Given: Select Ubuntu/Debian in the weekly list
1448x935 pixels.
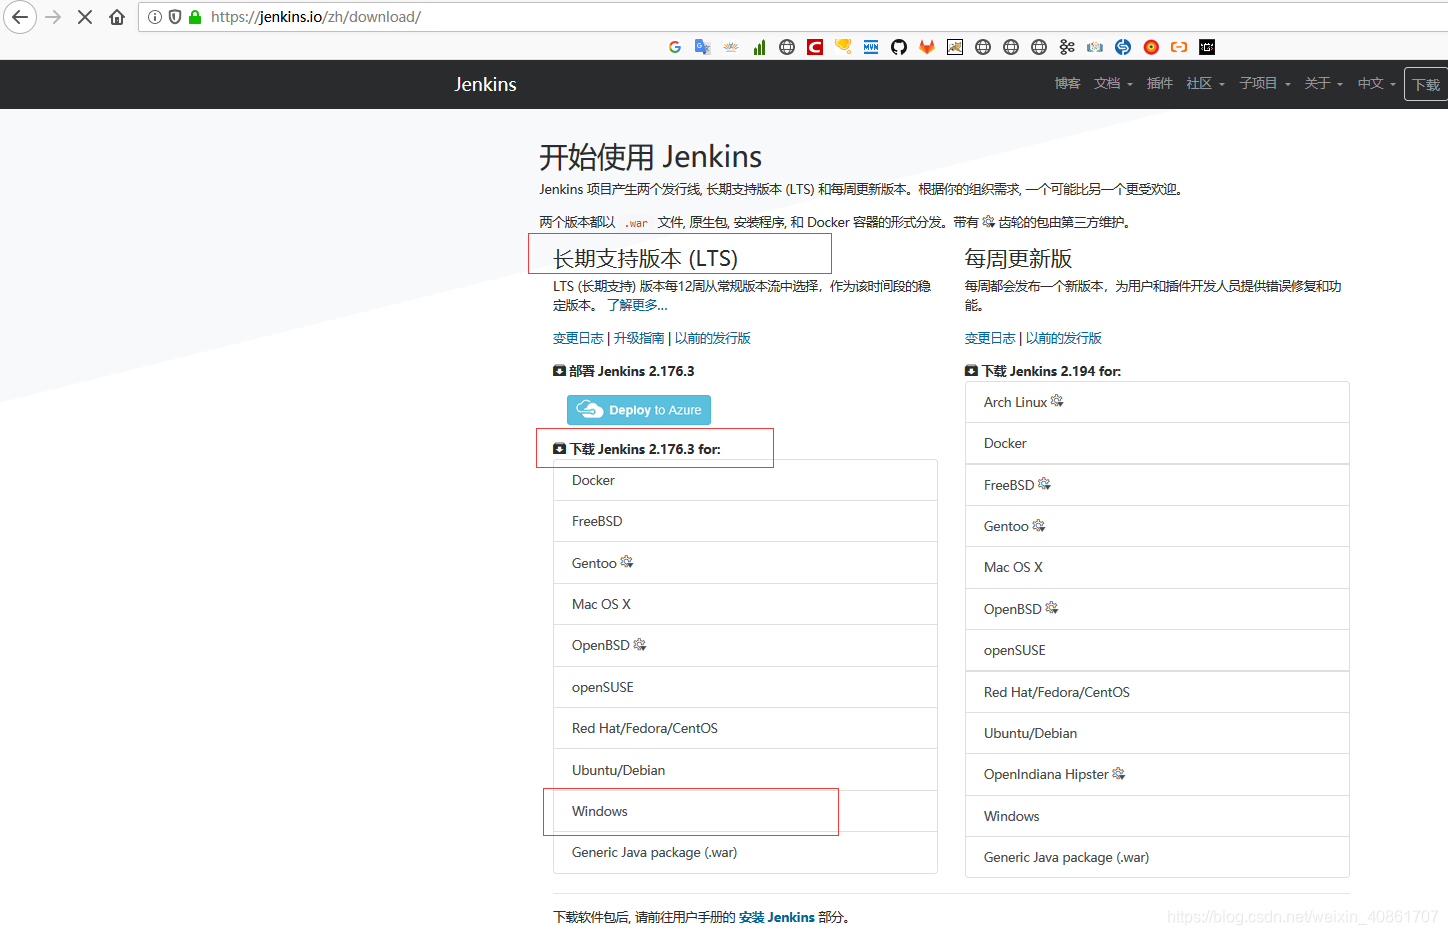Looking at the screenshot, I should pyautogui.click(x=1157, y=733).
